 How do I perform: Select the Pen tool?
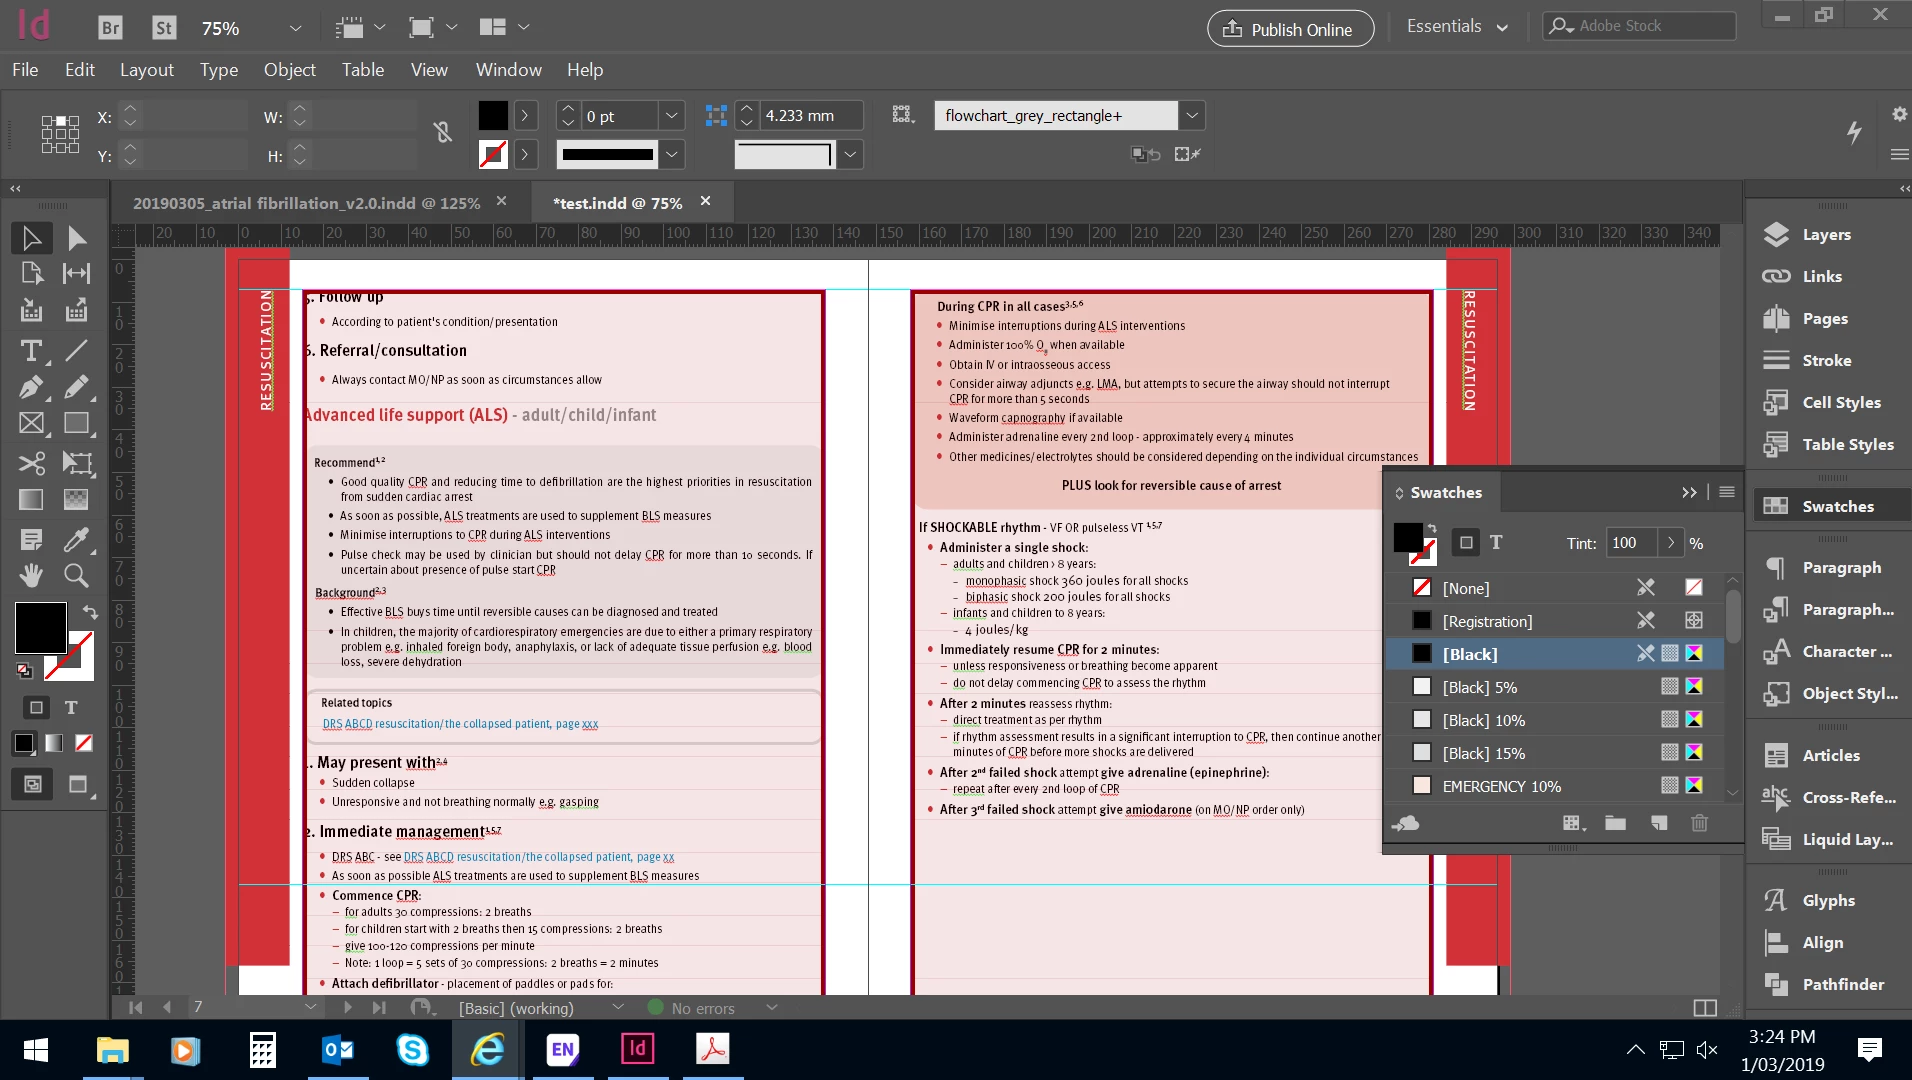32,387
